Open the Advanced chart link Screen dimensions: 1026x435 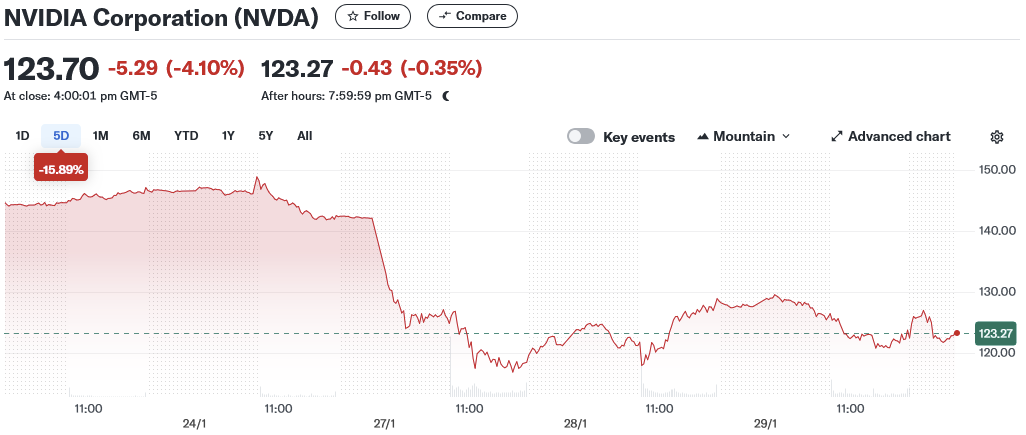[899, 137]
